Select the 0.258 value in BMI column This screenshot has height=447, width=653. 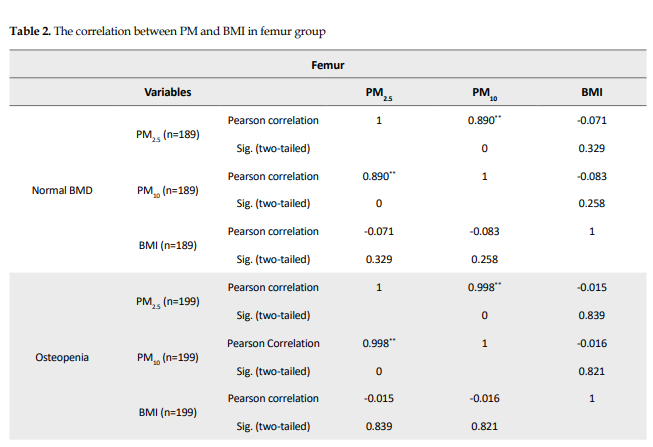pyautogui.click(x=591, y=204)
